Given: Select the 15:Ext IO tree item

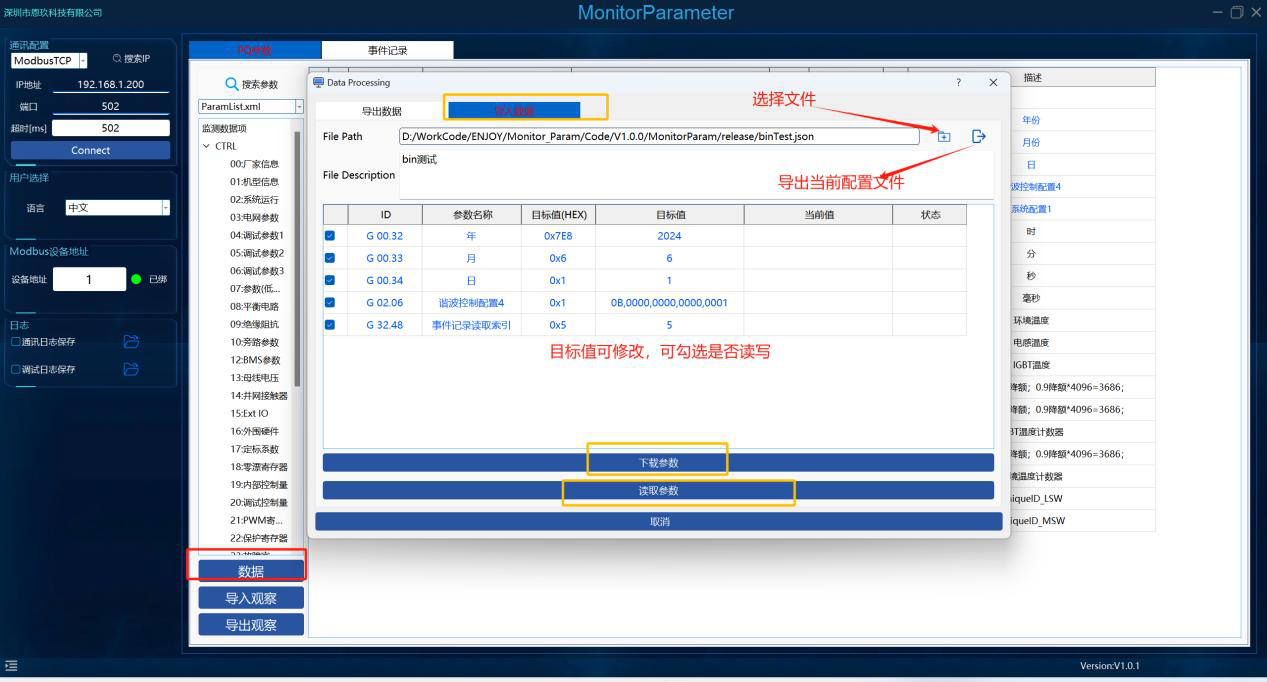Looking at the screenshot, I should 249,413.
